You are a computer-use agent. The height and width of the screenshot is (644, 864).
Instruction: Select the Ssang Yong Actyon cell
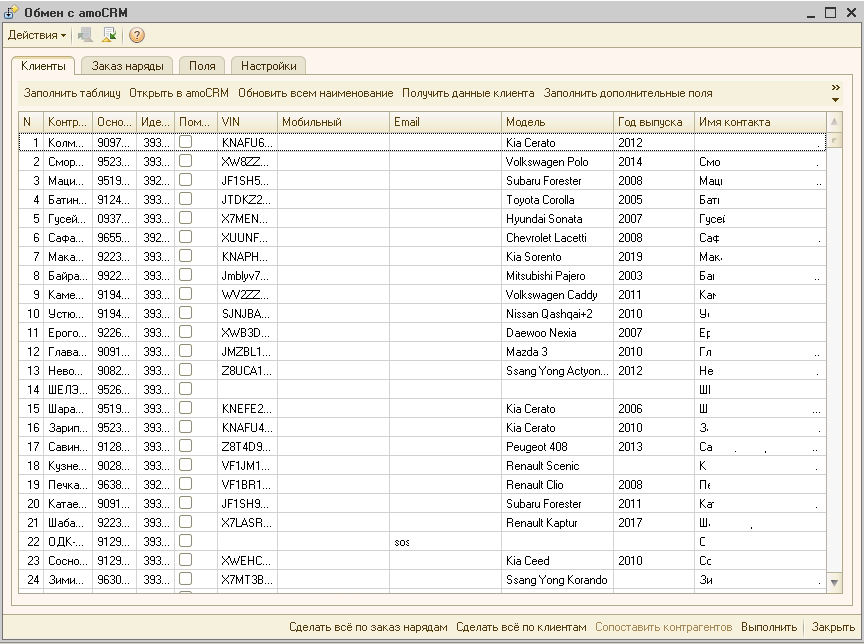point(557,371)
